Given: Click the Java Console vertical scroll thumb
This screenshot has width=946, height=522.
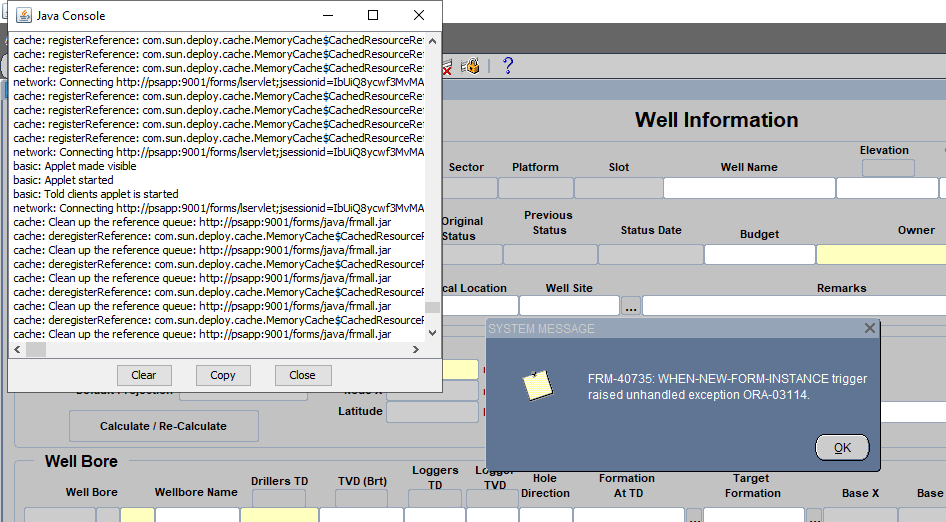Looking at the screenshot, I should [432, 307].
